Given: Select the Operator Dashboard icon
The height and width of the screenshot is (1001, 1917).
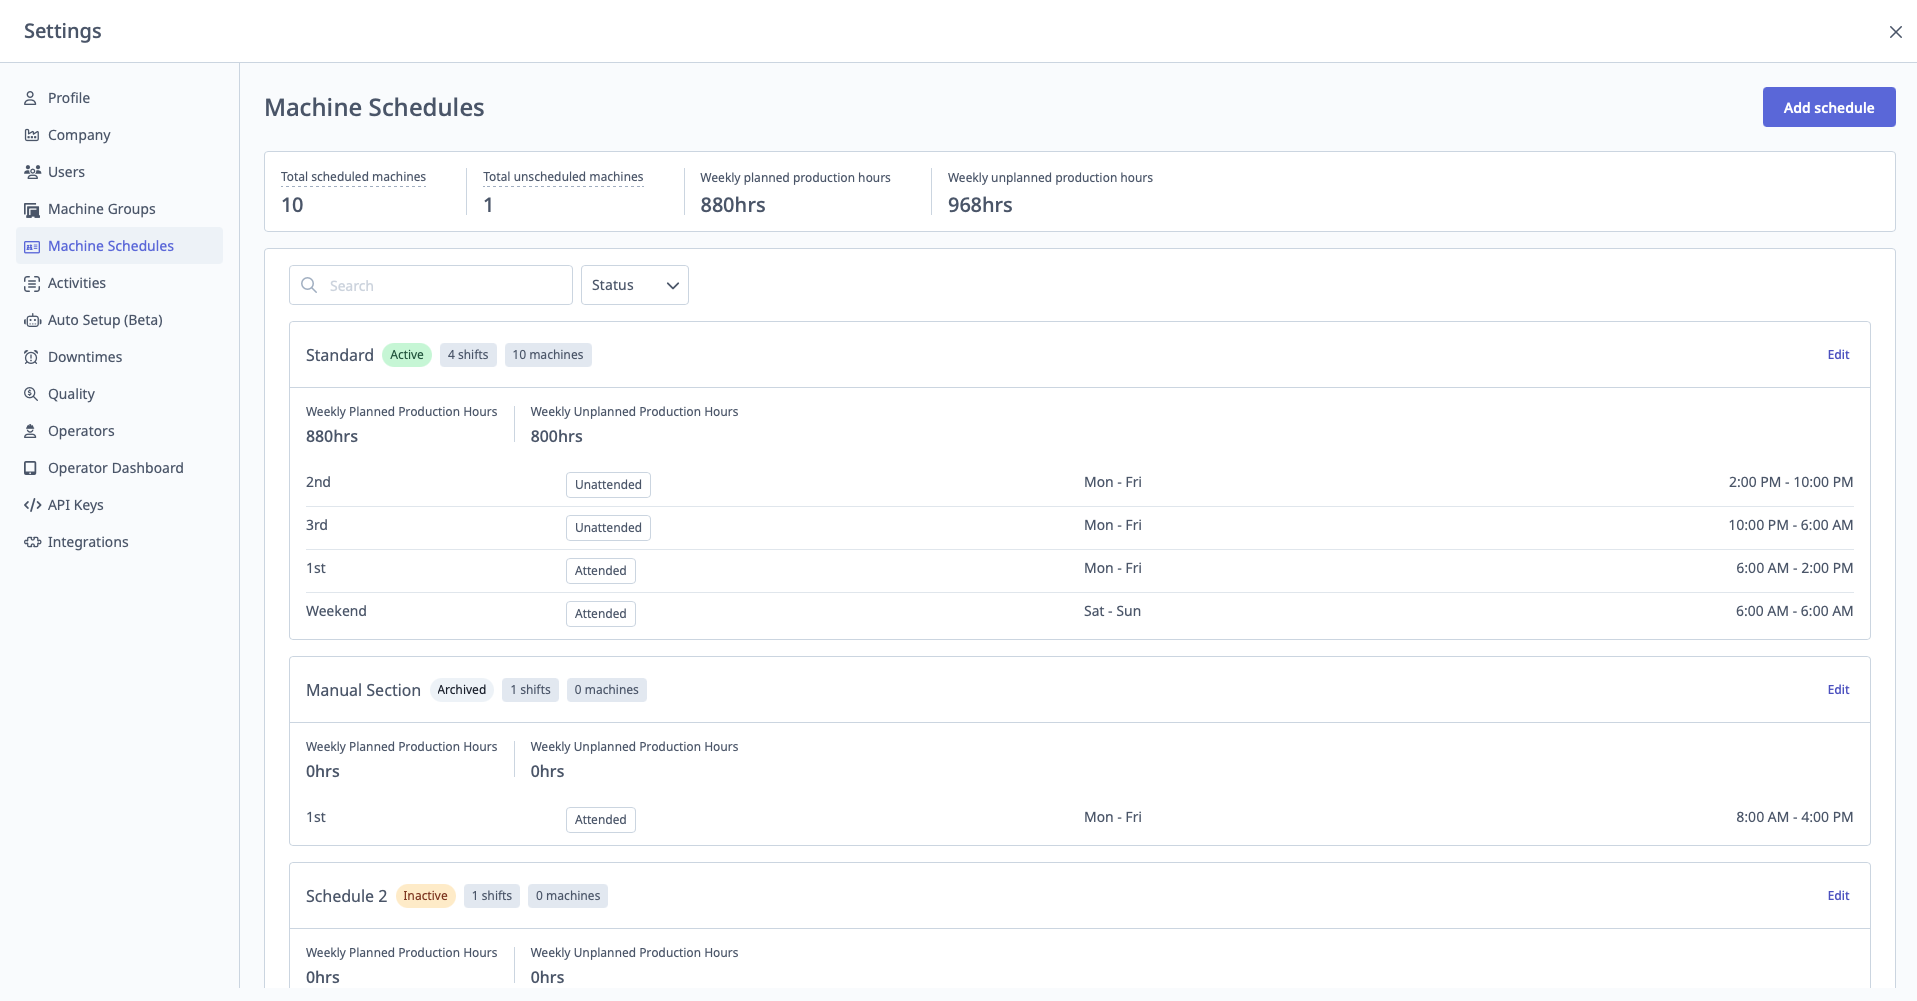Looking at the screenshot, I should tap(31, 467).
